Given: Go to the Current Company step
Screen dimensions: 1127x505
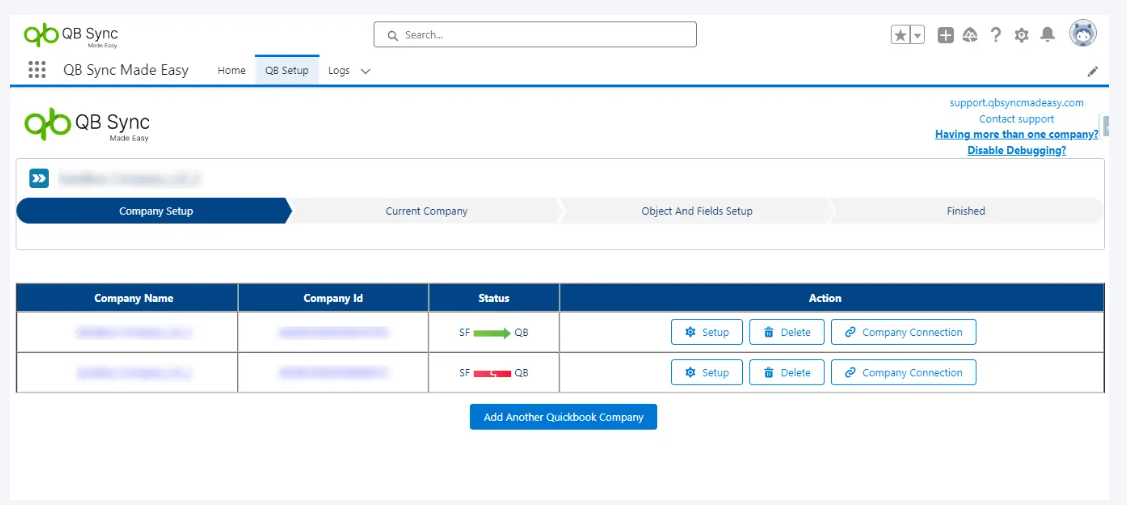Looking at the screenshot, I should (426, 211).
